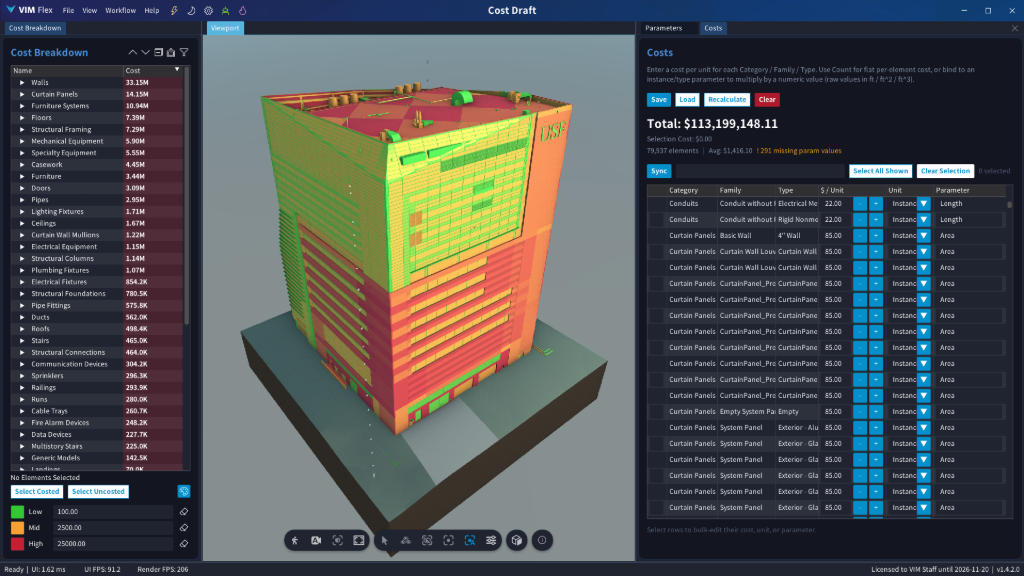Select the Viewport tab
The image size is (1024, 576).
pyautogui.click(x=225, y=28)
